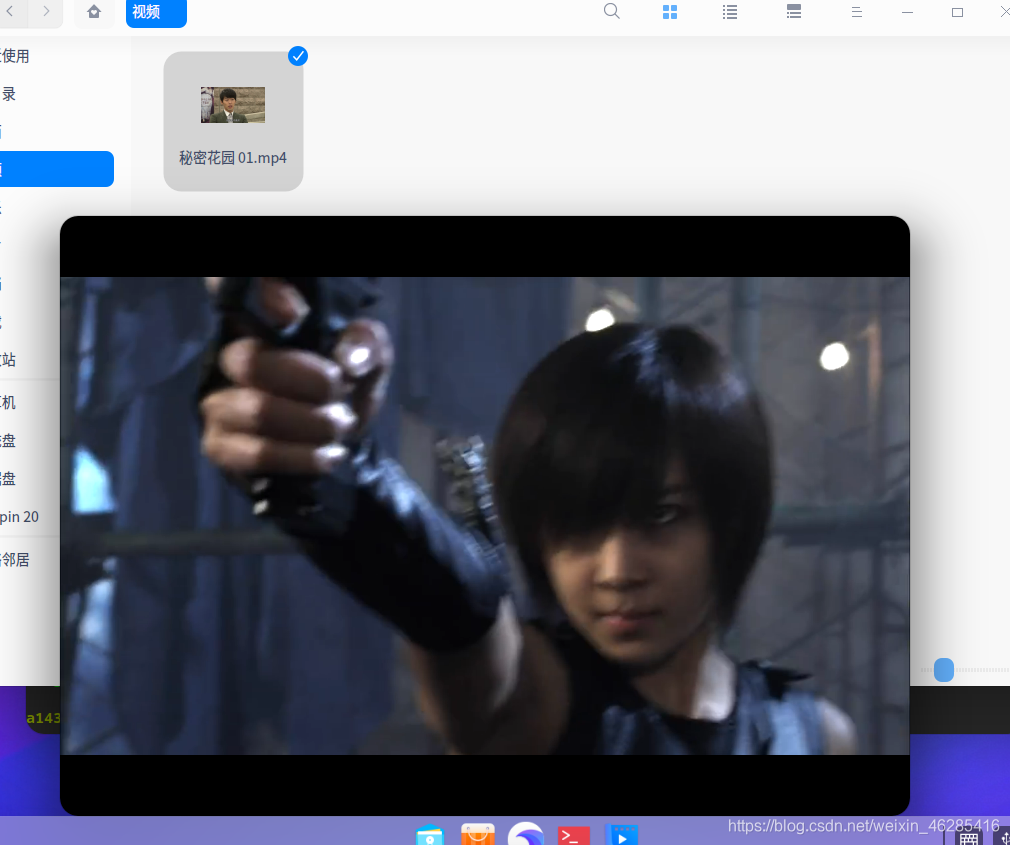Open the orange app store dock icon
Image resolution: width=1010 pixels, height=845 pixels.
pyautogui.click(x=478, y=834)
